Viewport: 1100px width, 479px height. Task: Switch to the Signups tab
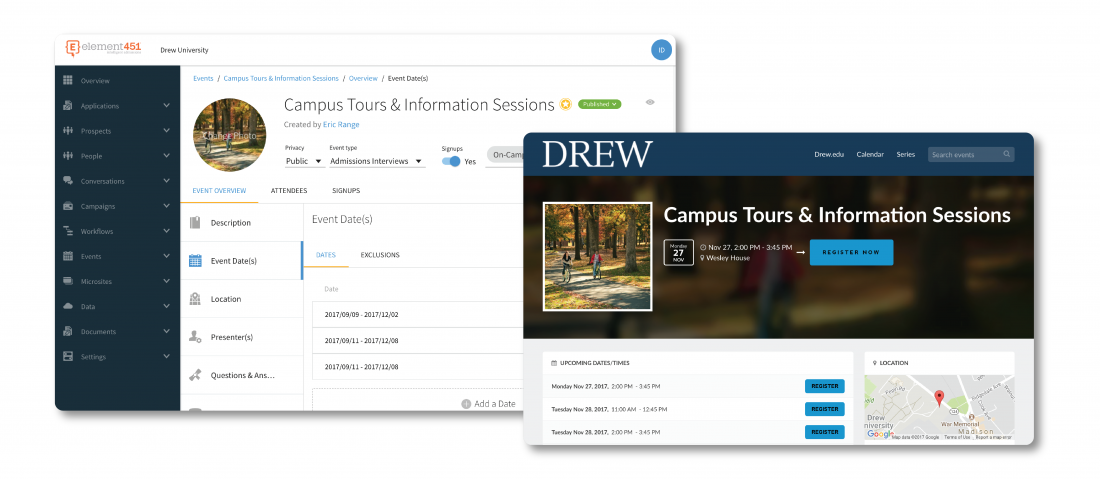[346, 191]
